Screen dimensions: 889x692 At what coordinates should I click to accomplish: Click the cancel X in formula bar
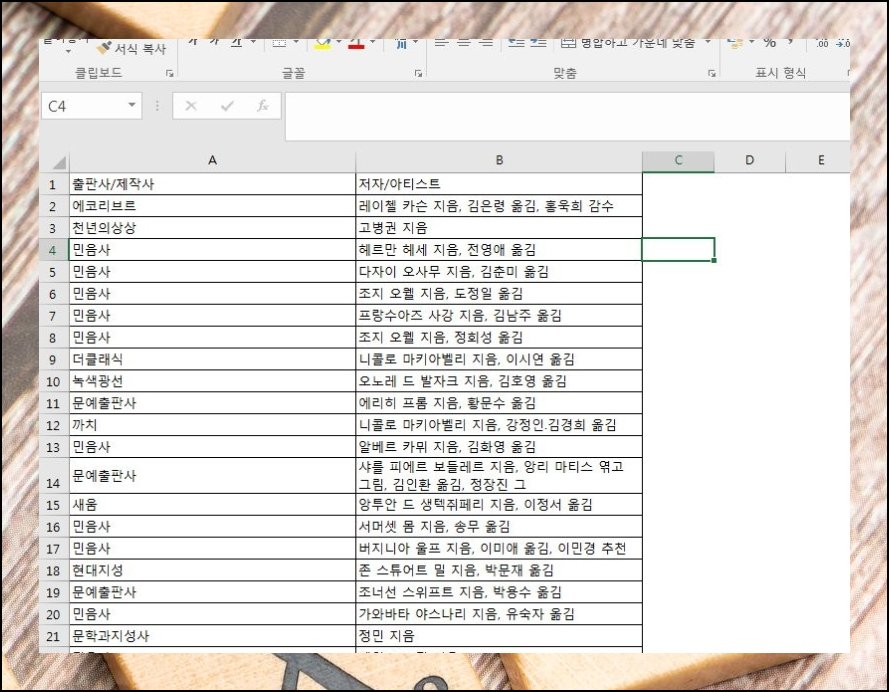191,105
